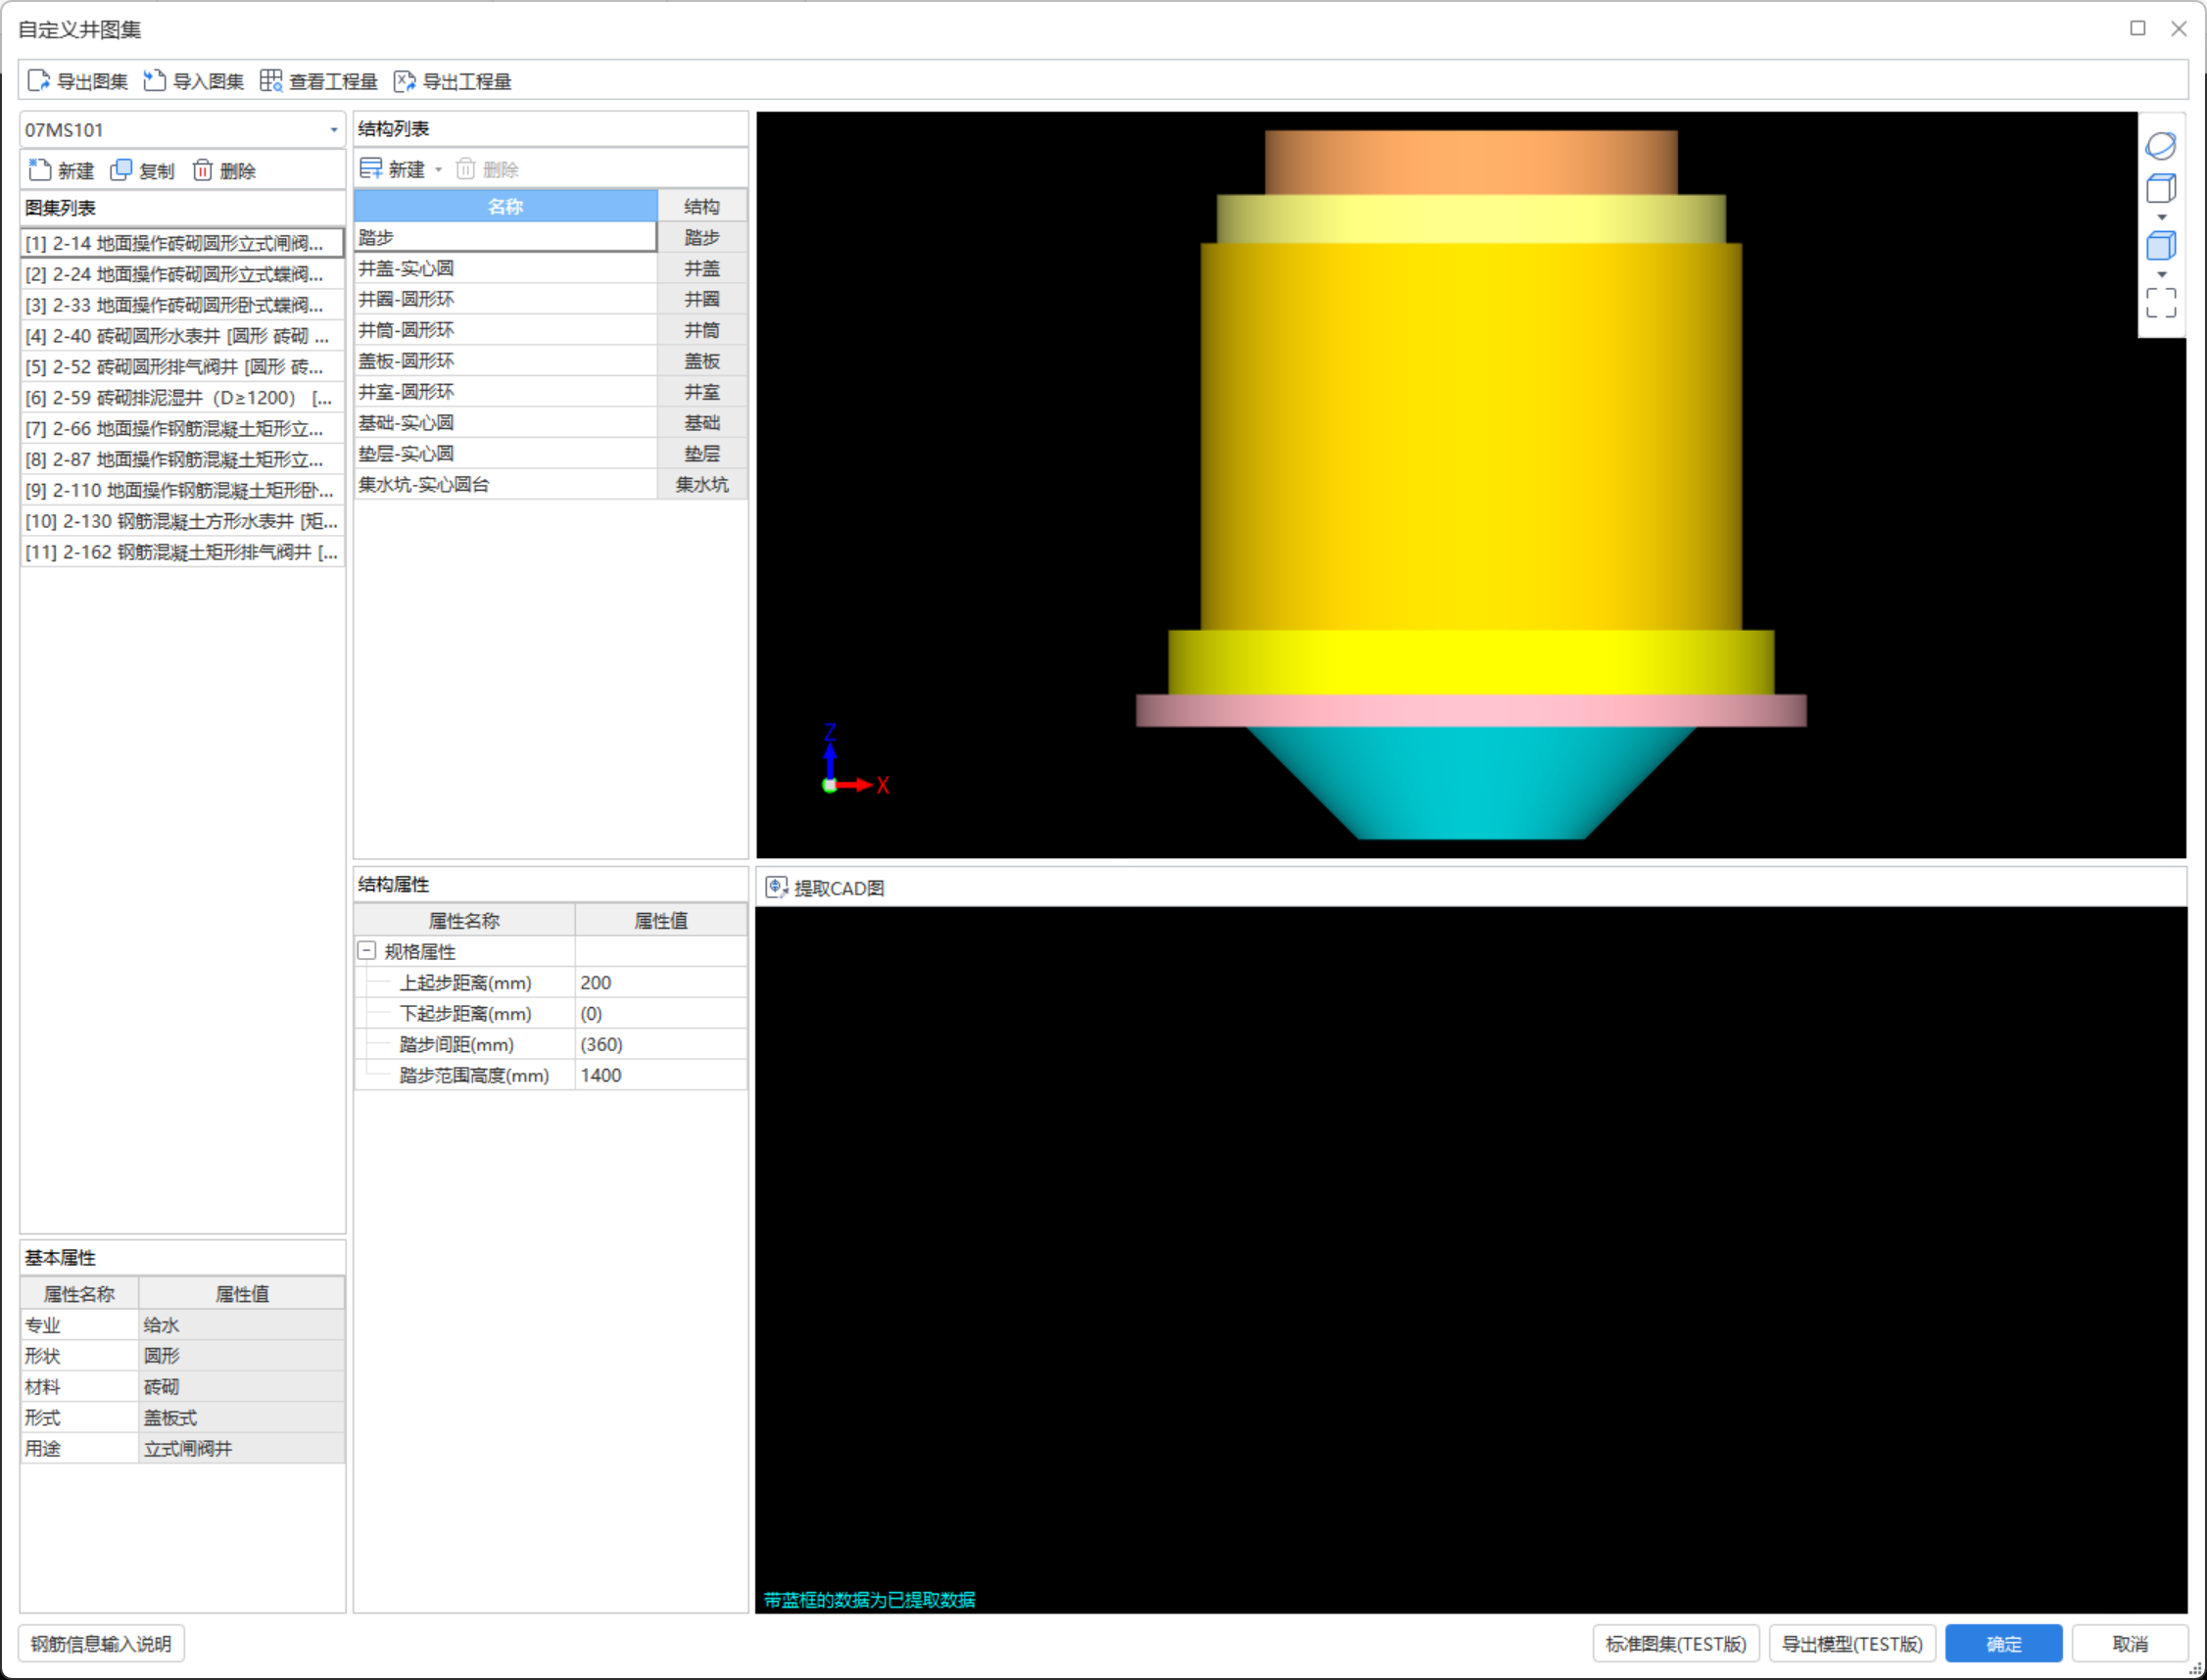Delete the selected atlas with the 删除 trash icon
This screenshot has height=1680, width=2207.
click(x=203, y=170)
